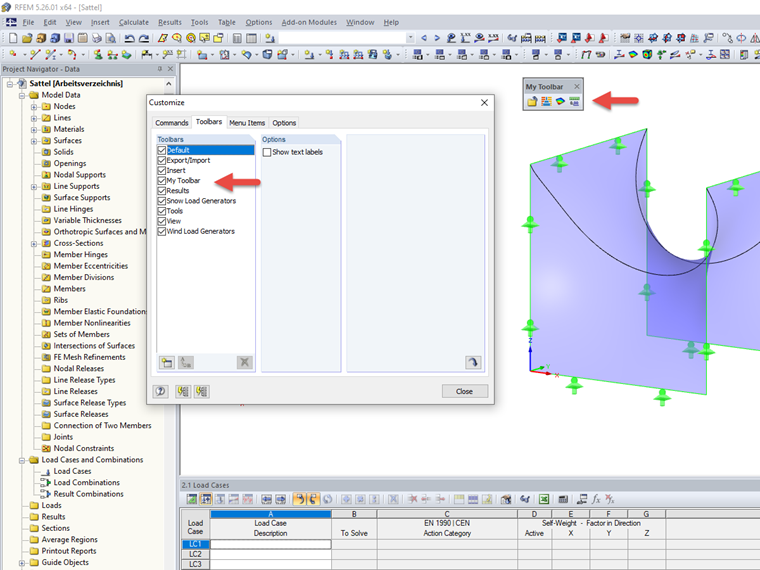
Task: Click the previous arrow beside the load case combo
Action: pos(424,38)
